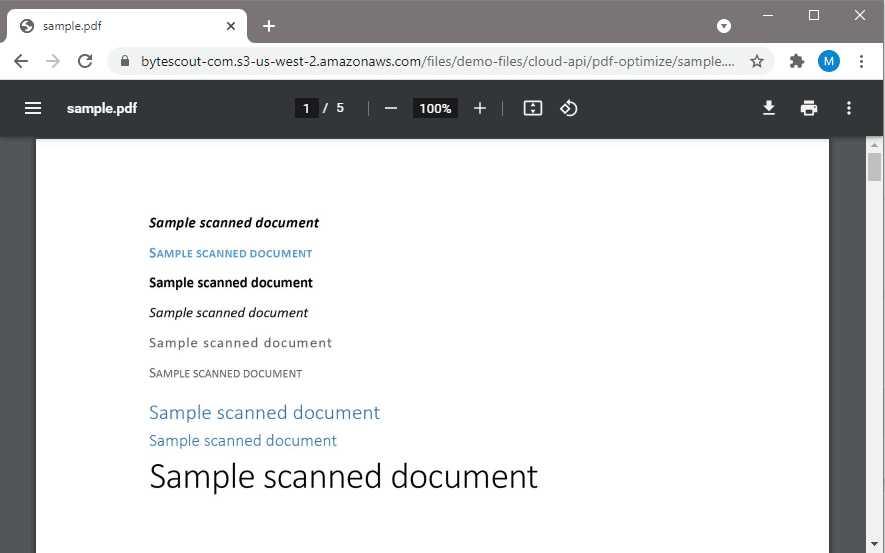The height and width of the screenshot is (553, 885).
Task: Download the sample.pdf file
Action: pos(769,108)
